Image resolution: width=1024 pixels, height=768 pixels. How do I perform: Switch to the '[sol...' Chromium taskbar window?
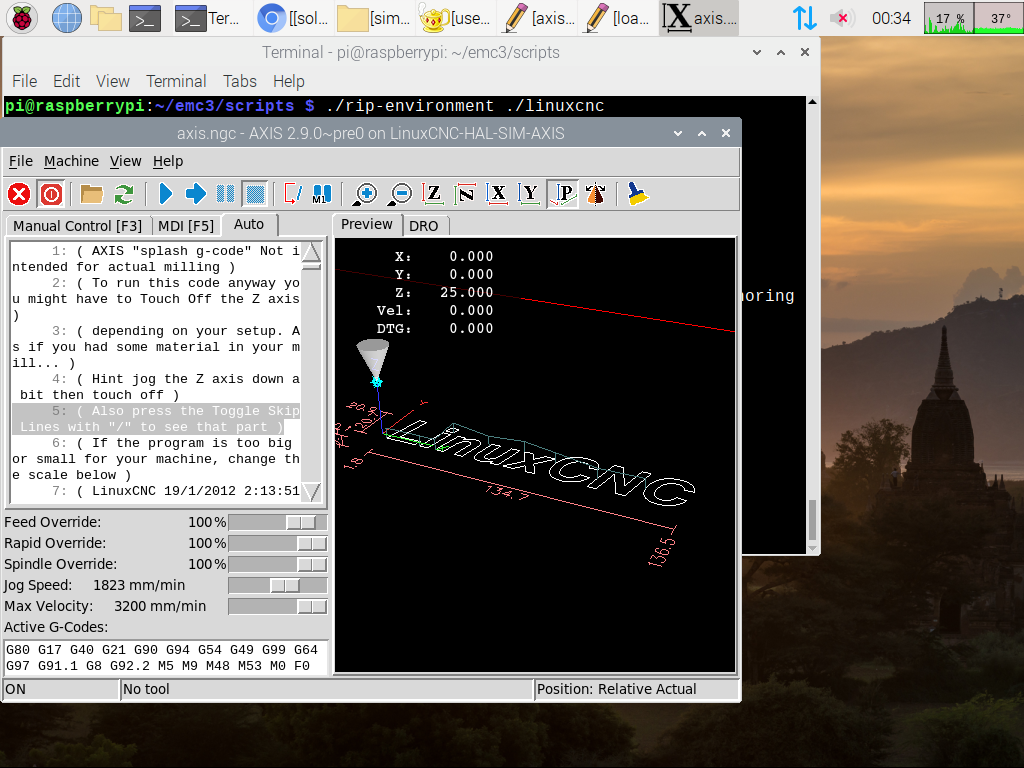[293, 18]
